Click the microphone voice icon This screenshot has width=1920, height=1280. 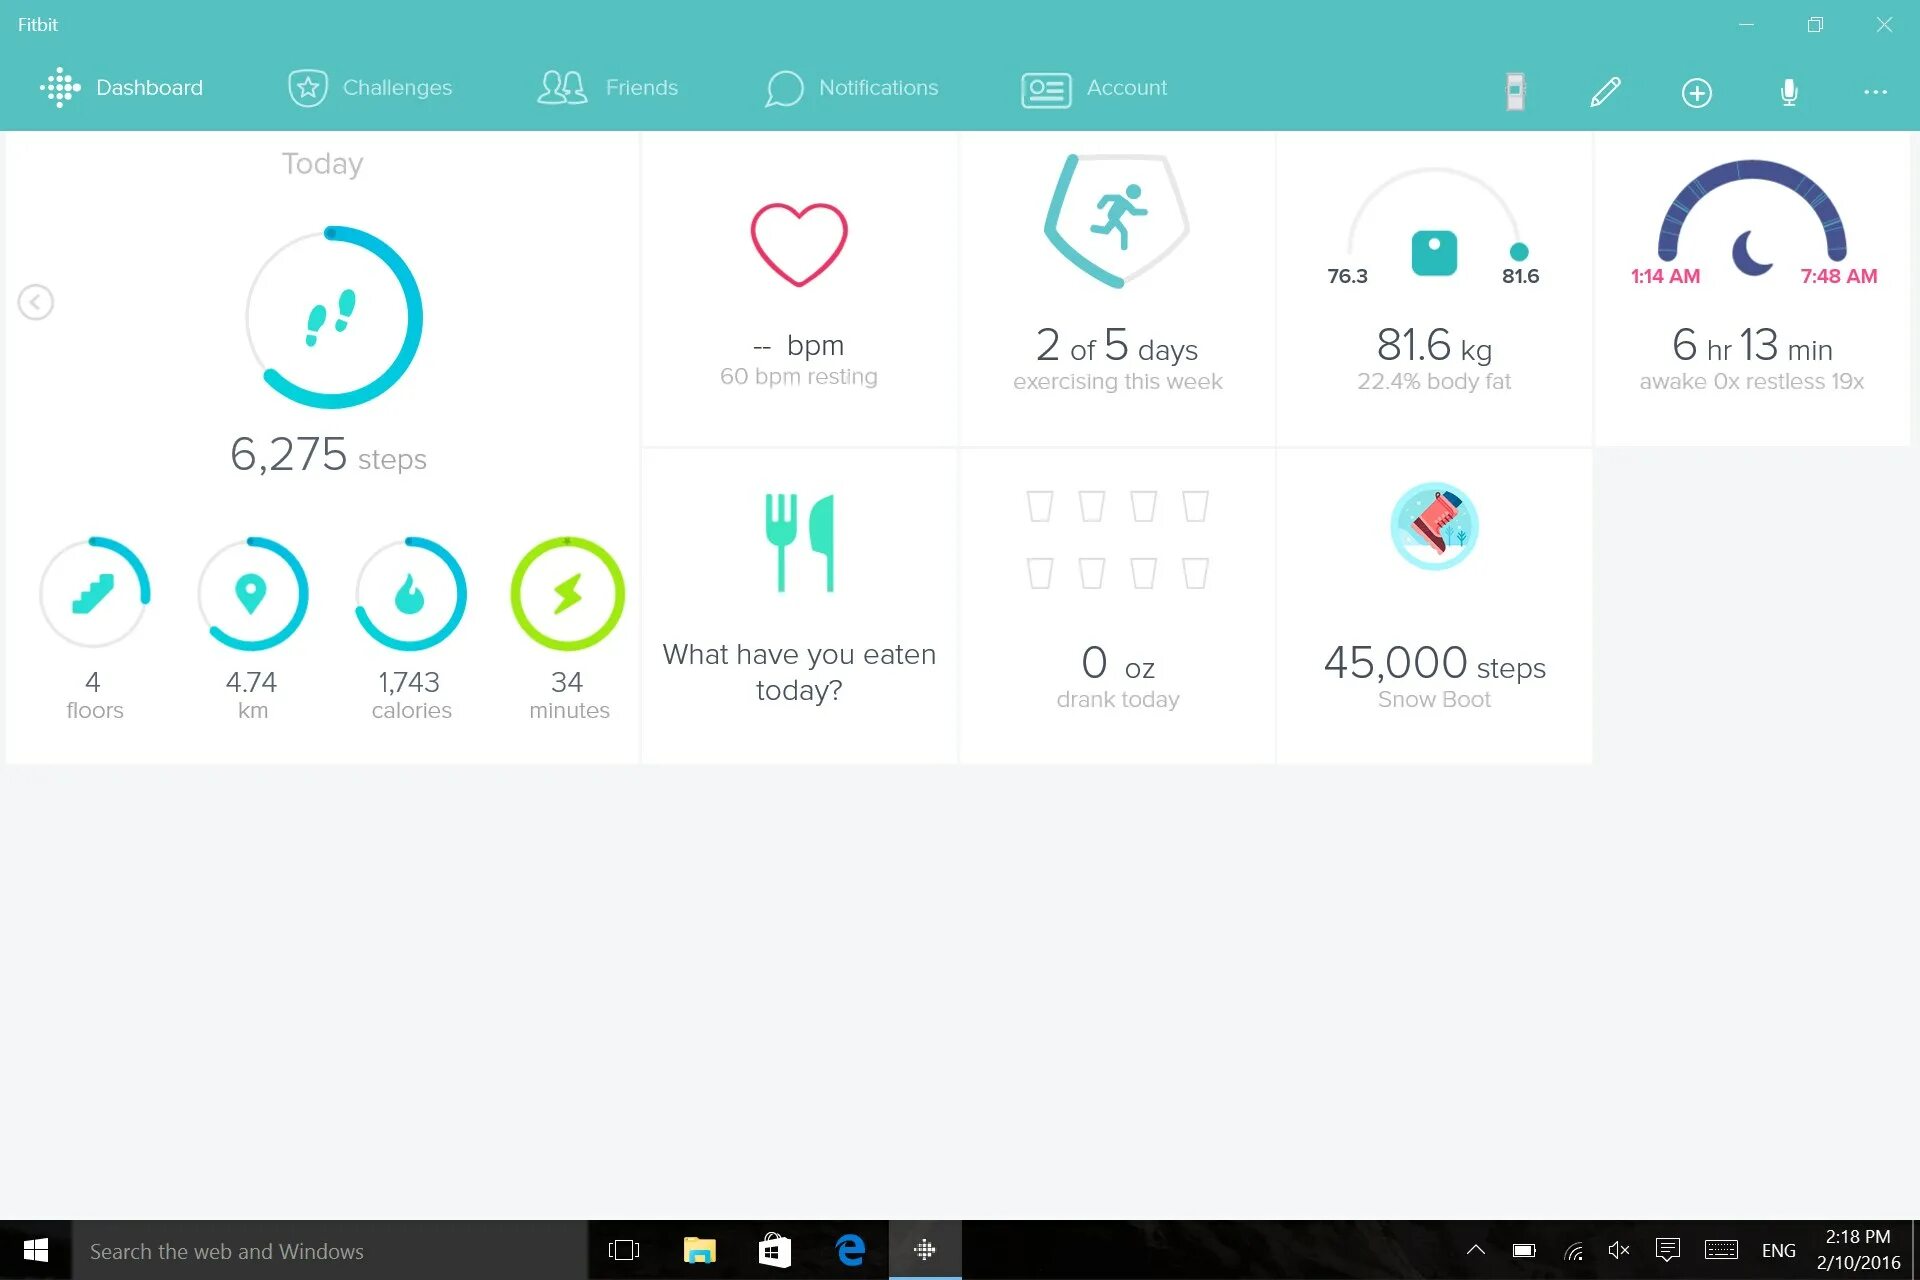point(1789,92)
